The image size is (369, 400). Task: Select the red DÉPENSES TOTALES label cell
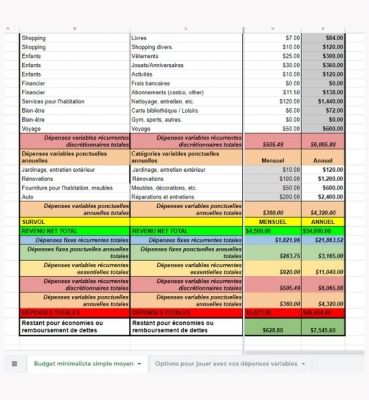pyautogui.click(x=74, y=313)
